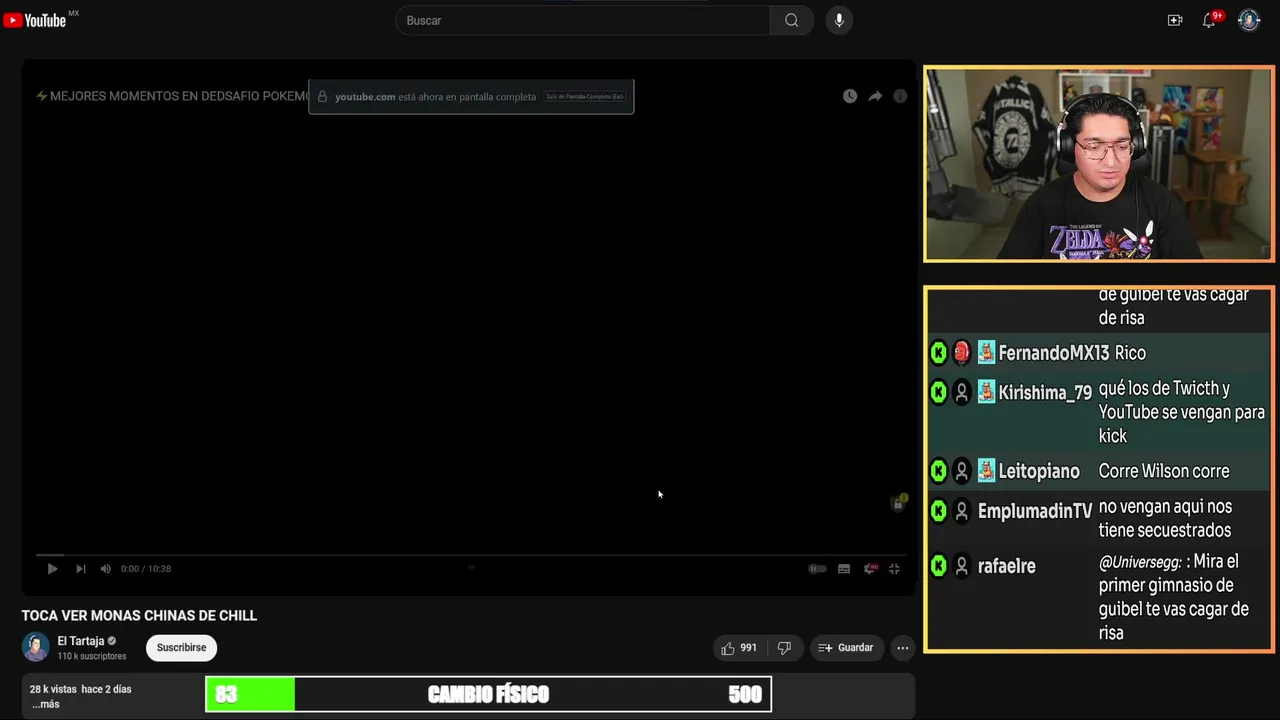Screen dimensions: 1280x720
Task: Open the account avatar menu
Action: pyautogui.click(x=1249, y=20)
